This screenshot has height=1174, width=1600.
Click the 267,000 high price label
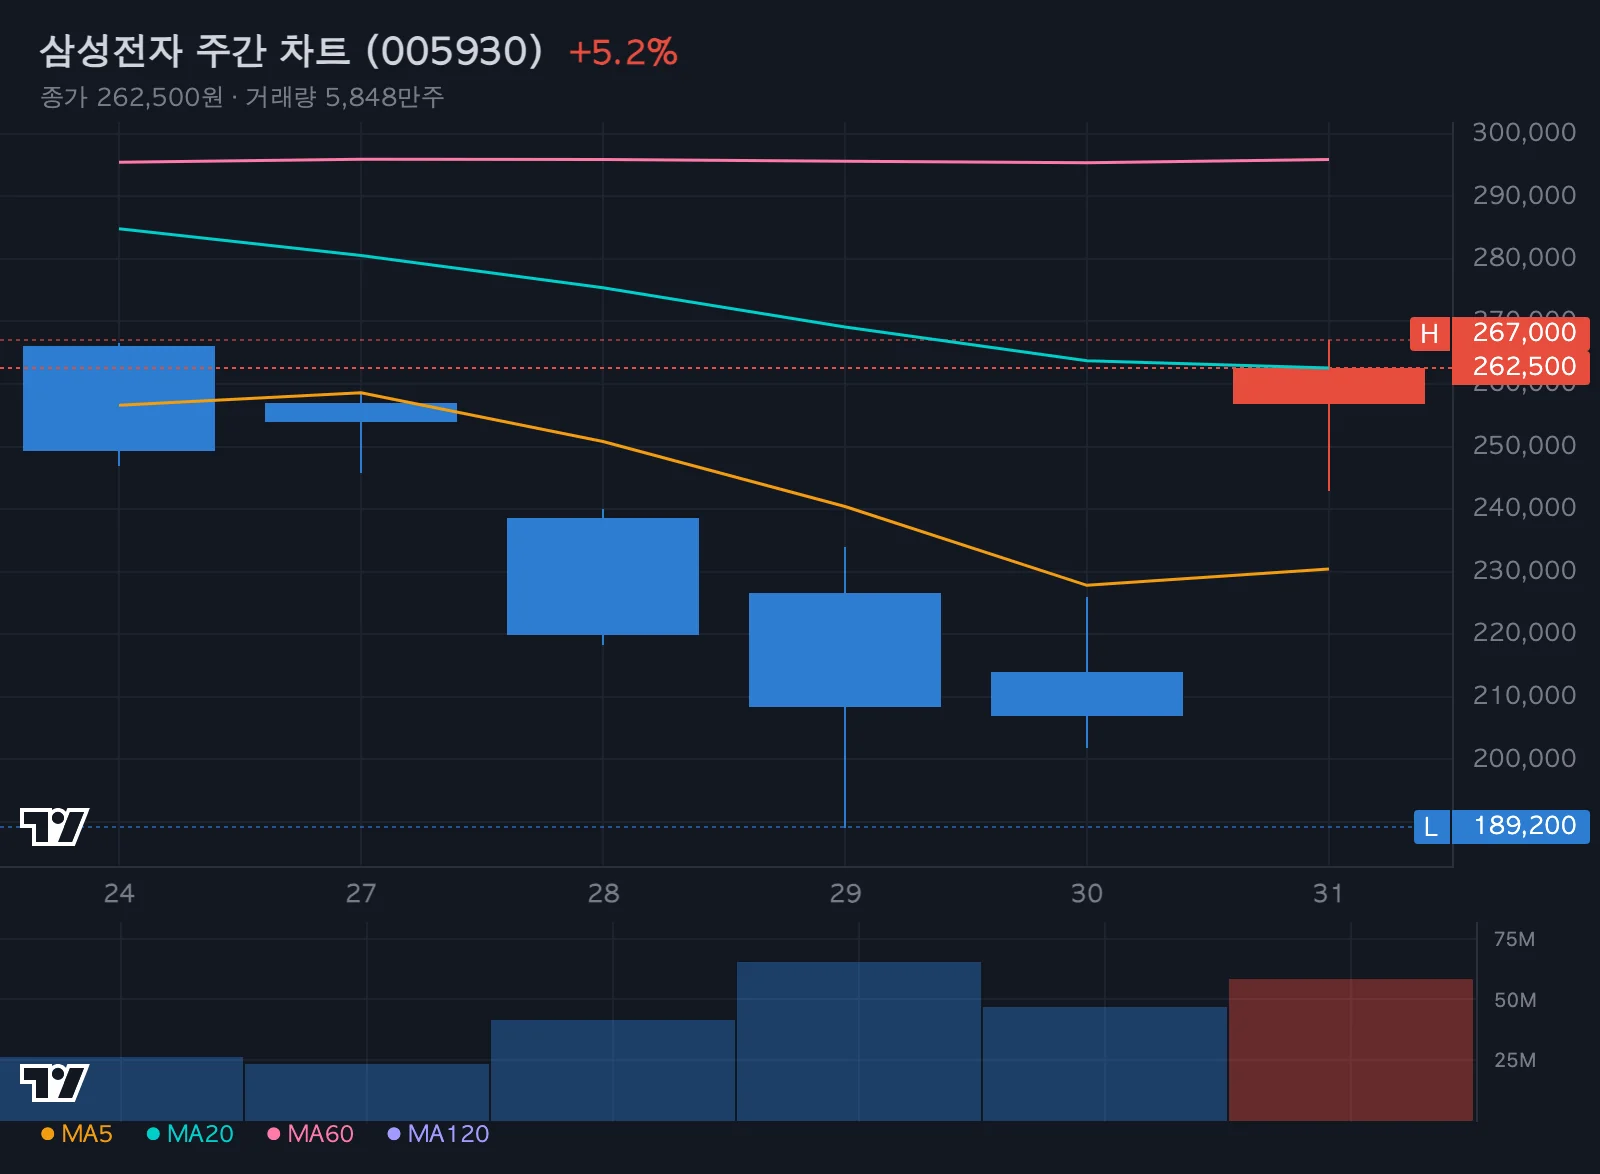tap(1521, 333)
